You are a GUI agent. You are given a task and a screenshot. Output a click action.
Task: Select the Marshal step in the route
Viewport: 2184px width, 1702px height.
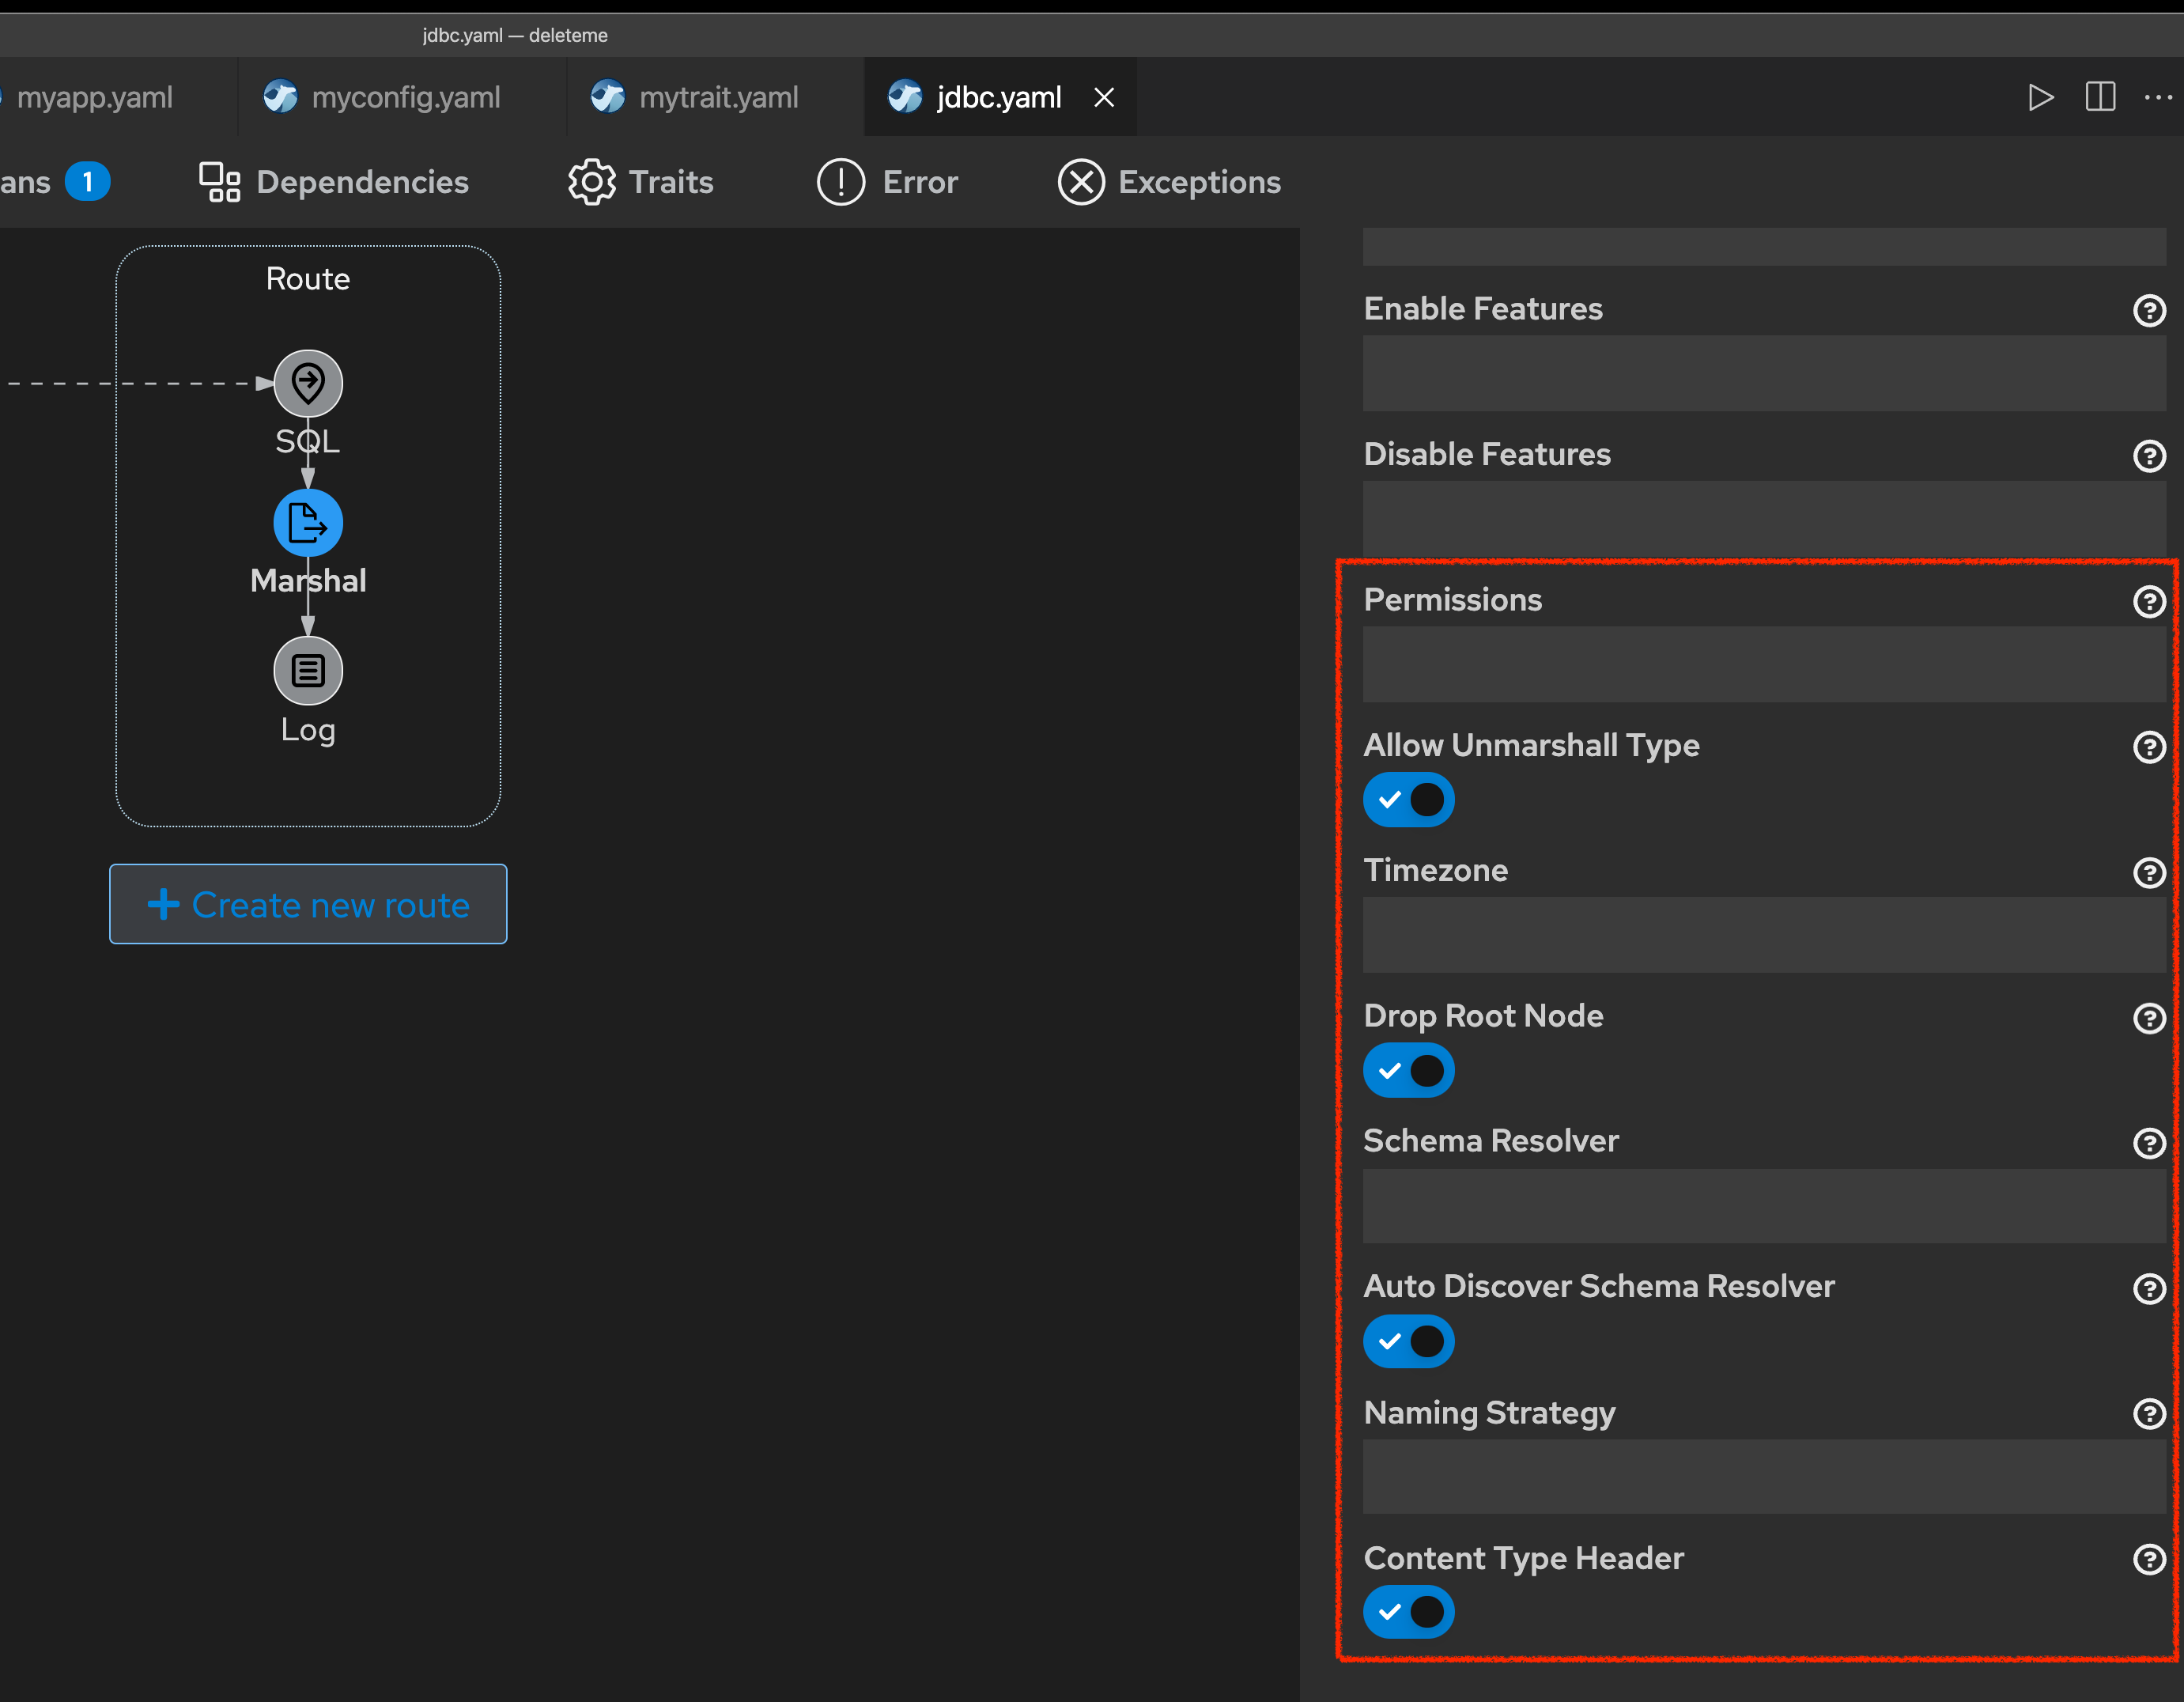[308, 522]
